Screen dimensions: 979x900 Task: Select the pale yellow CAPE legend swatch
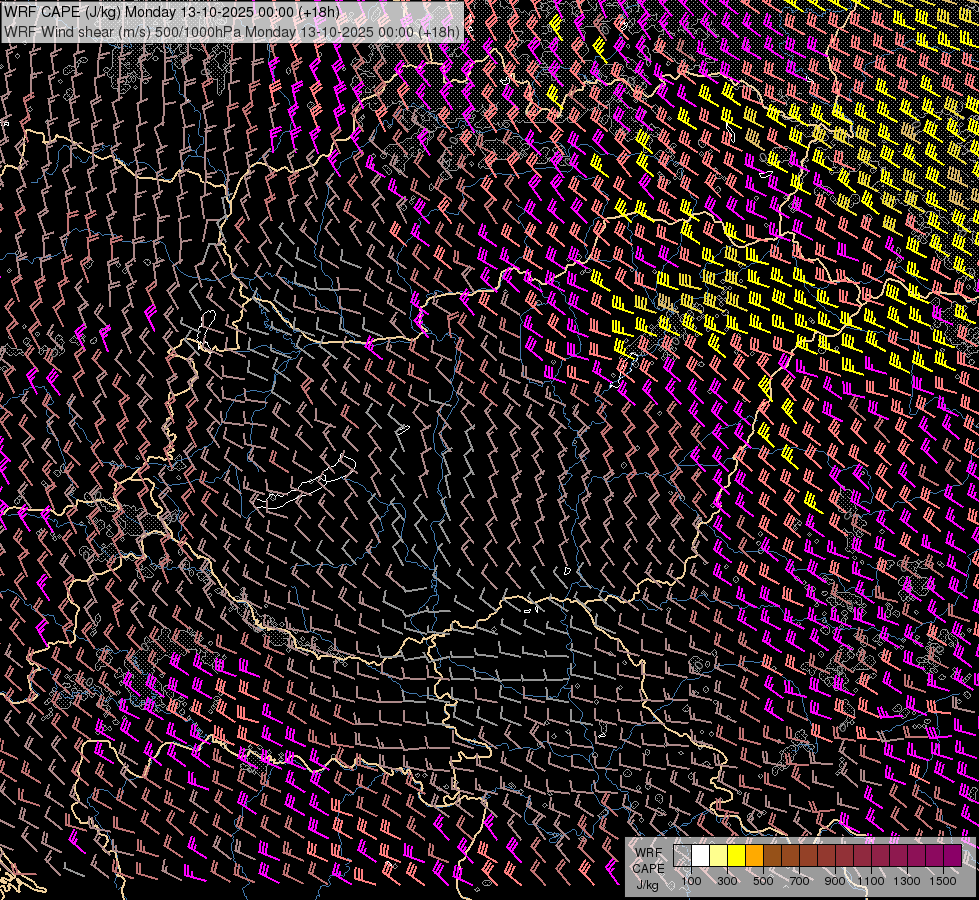718,856
